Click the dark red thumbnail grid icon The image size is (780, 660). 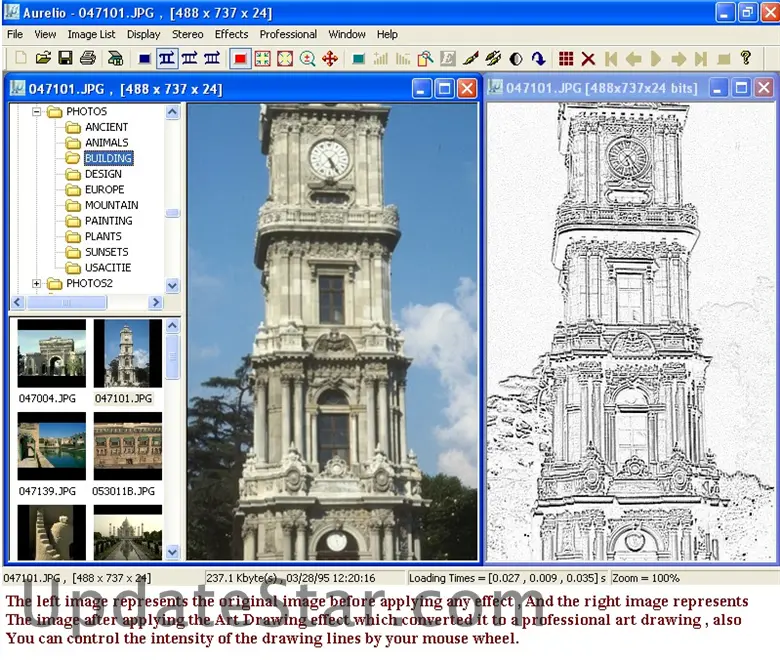566,58
